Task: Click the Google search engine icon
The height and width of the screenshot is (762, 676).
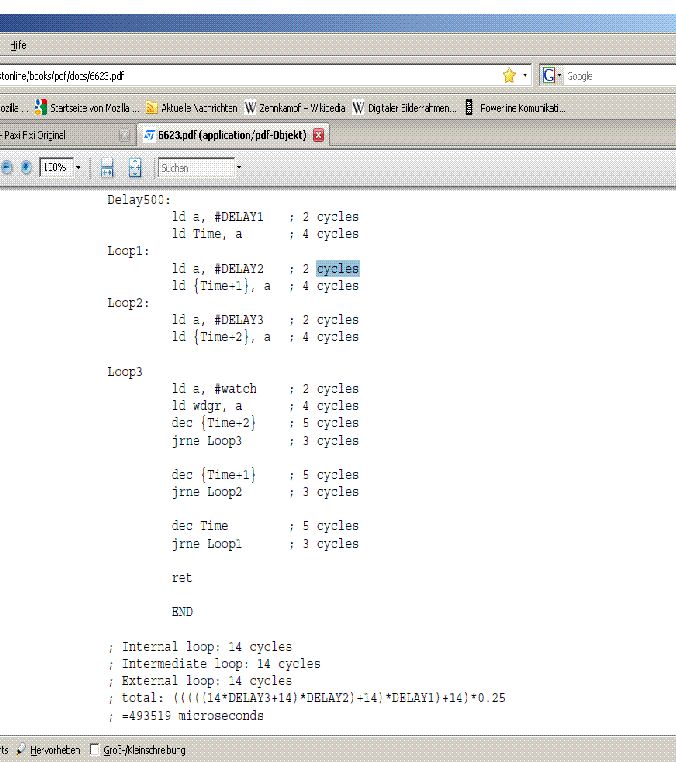Action: click(549, 76)
